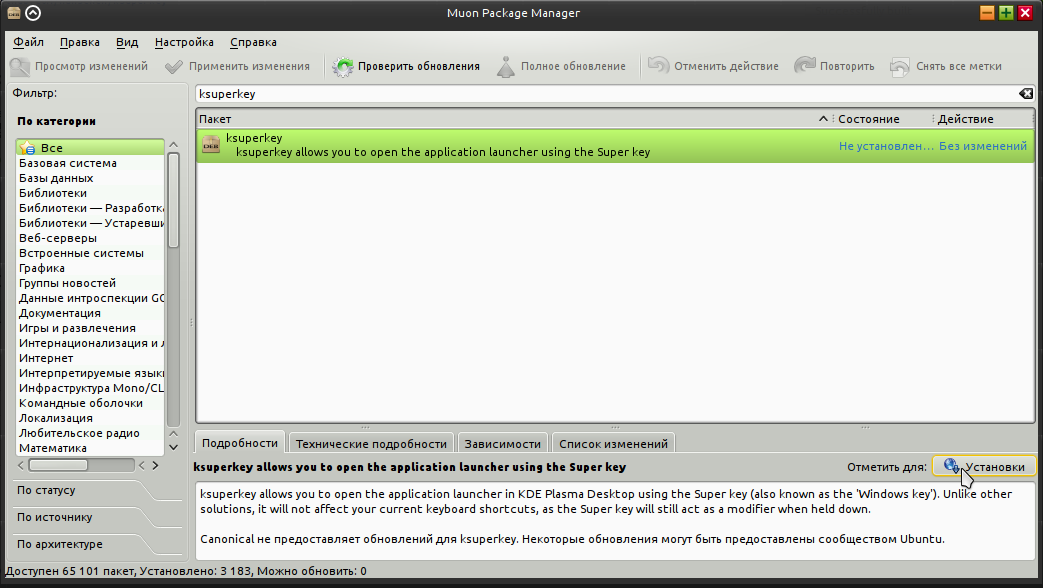Screen dimensions: 1043x588
Task: Select the ksuperkey package row
Action: point(615,145)
